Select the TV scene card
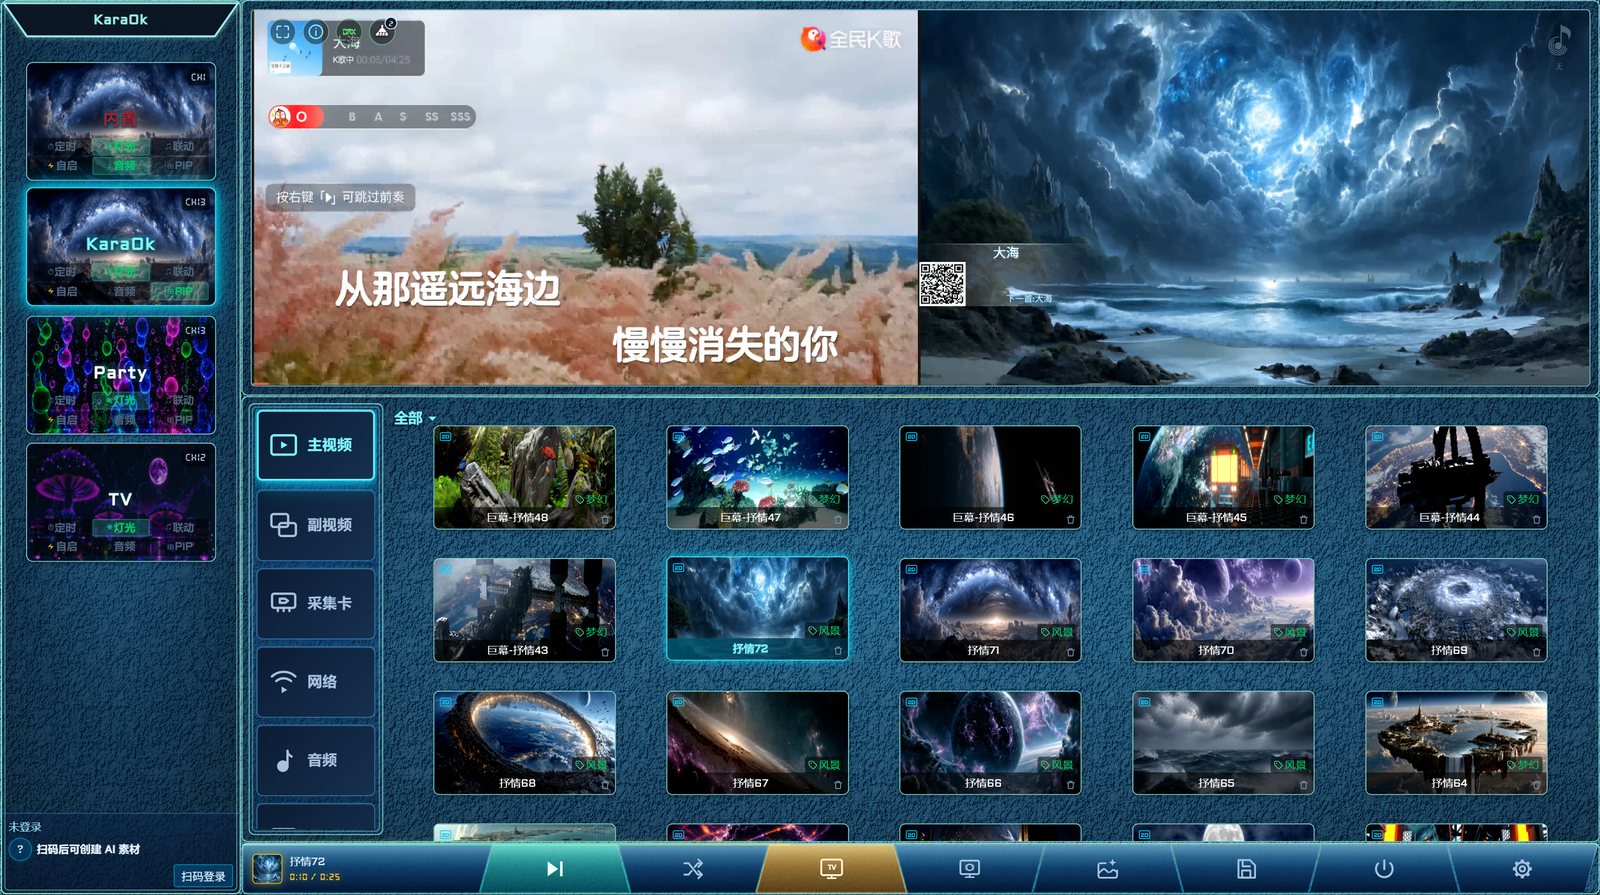The height and width of the screenshot is (895, 1600). tap(121, 502)
